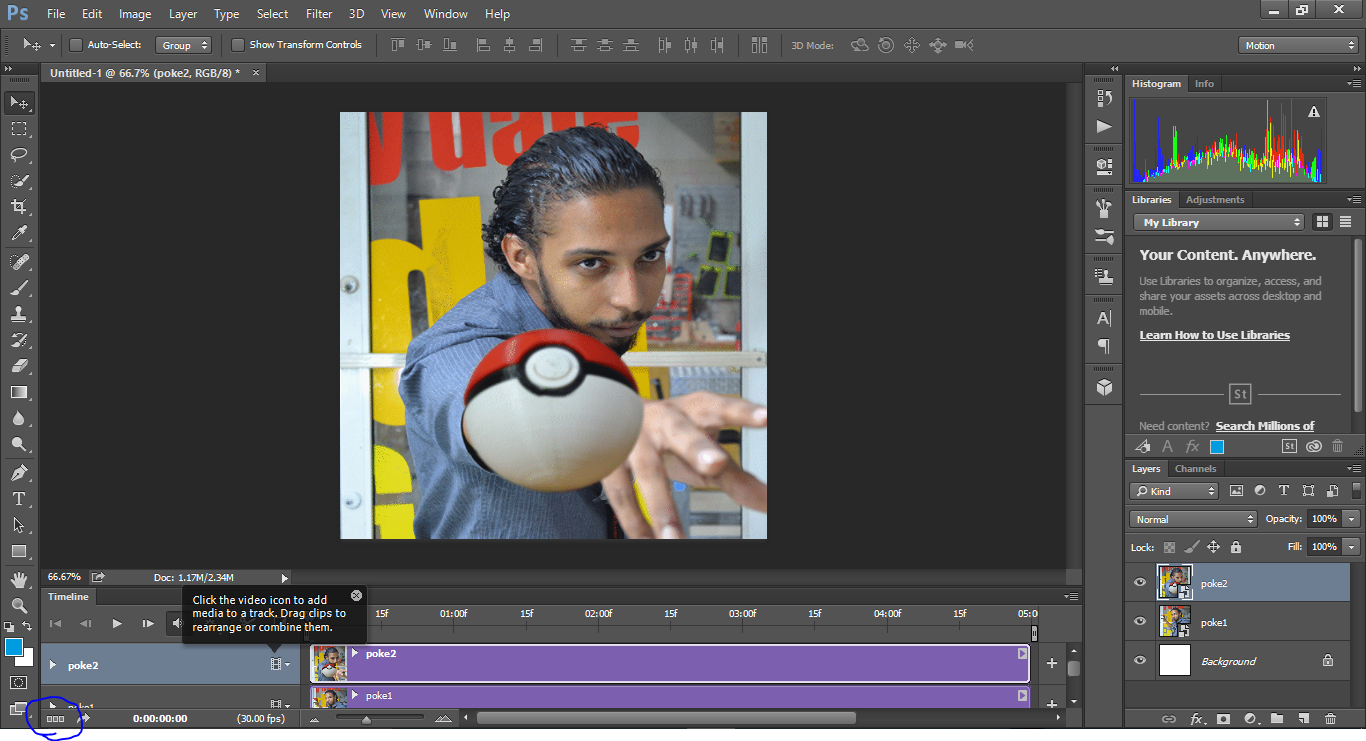Switch to the Info tab
Screen dimensions: 1366x741
pyautogui.click(x=1204, y=84)
